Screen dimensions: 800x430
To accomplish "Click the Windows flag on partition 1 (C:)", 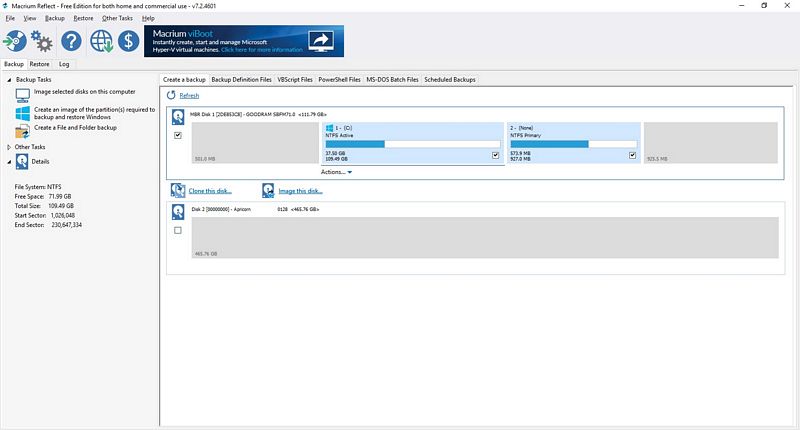I will coord(330,128).
